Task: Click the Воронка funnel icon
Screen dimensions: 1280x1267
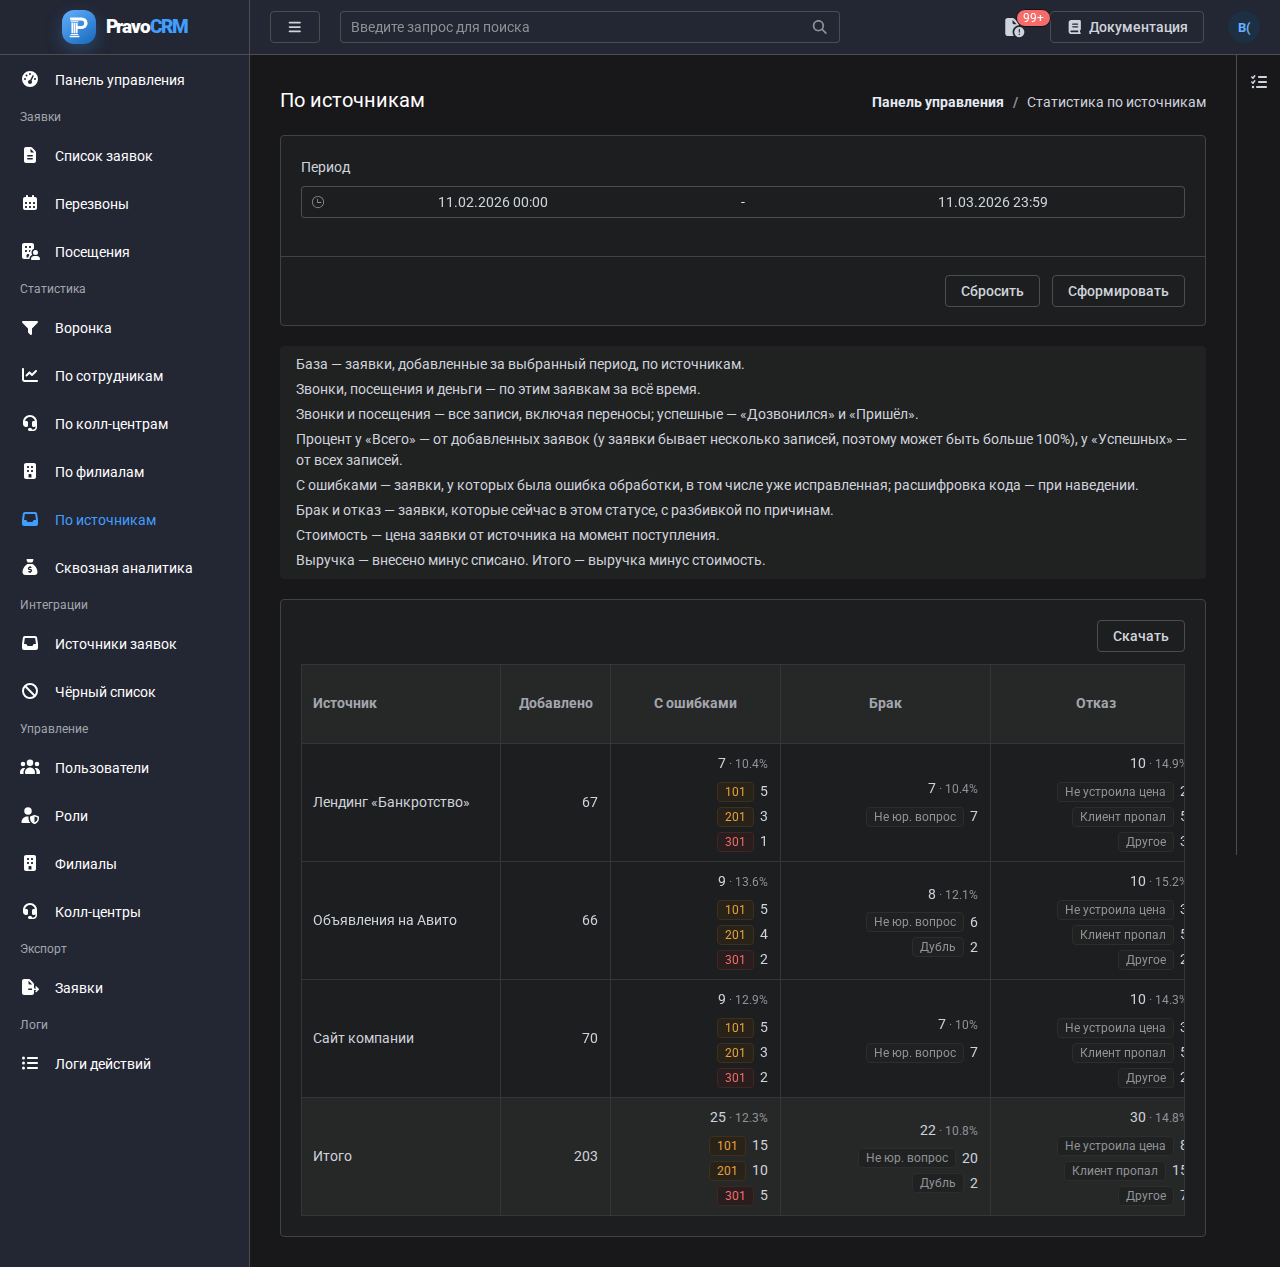Action: [x=30, y=328]
